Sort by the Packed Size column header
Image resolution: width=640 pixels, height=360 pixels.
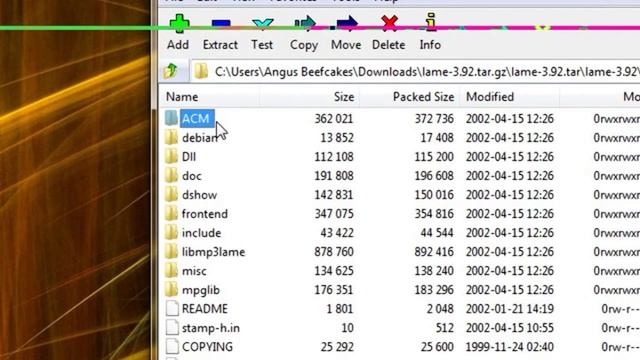coord(423,97)
